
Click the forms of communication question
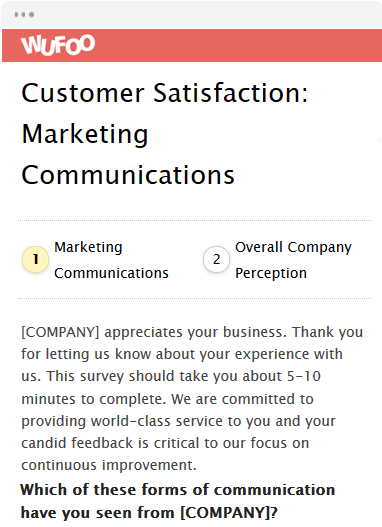(178, 501)
